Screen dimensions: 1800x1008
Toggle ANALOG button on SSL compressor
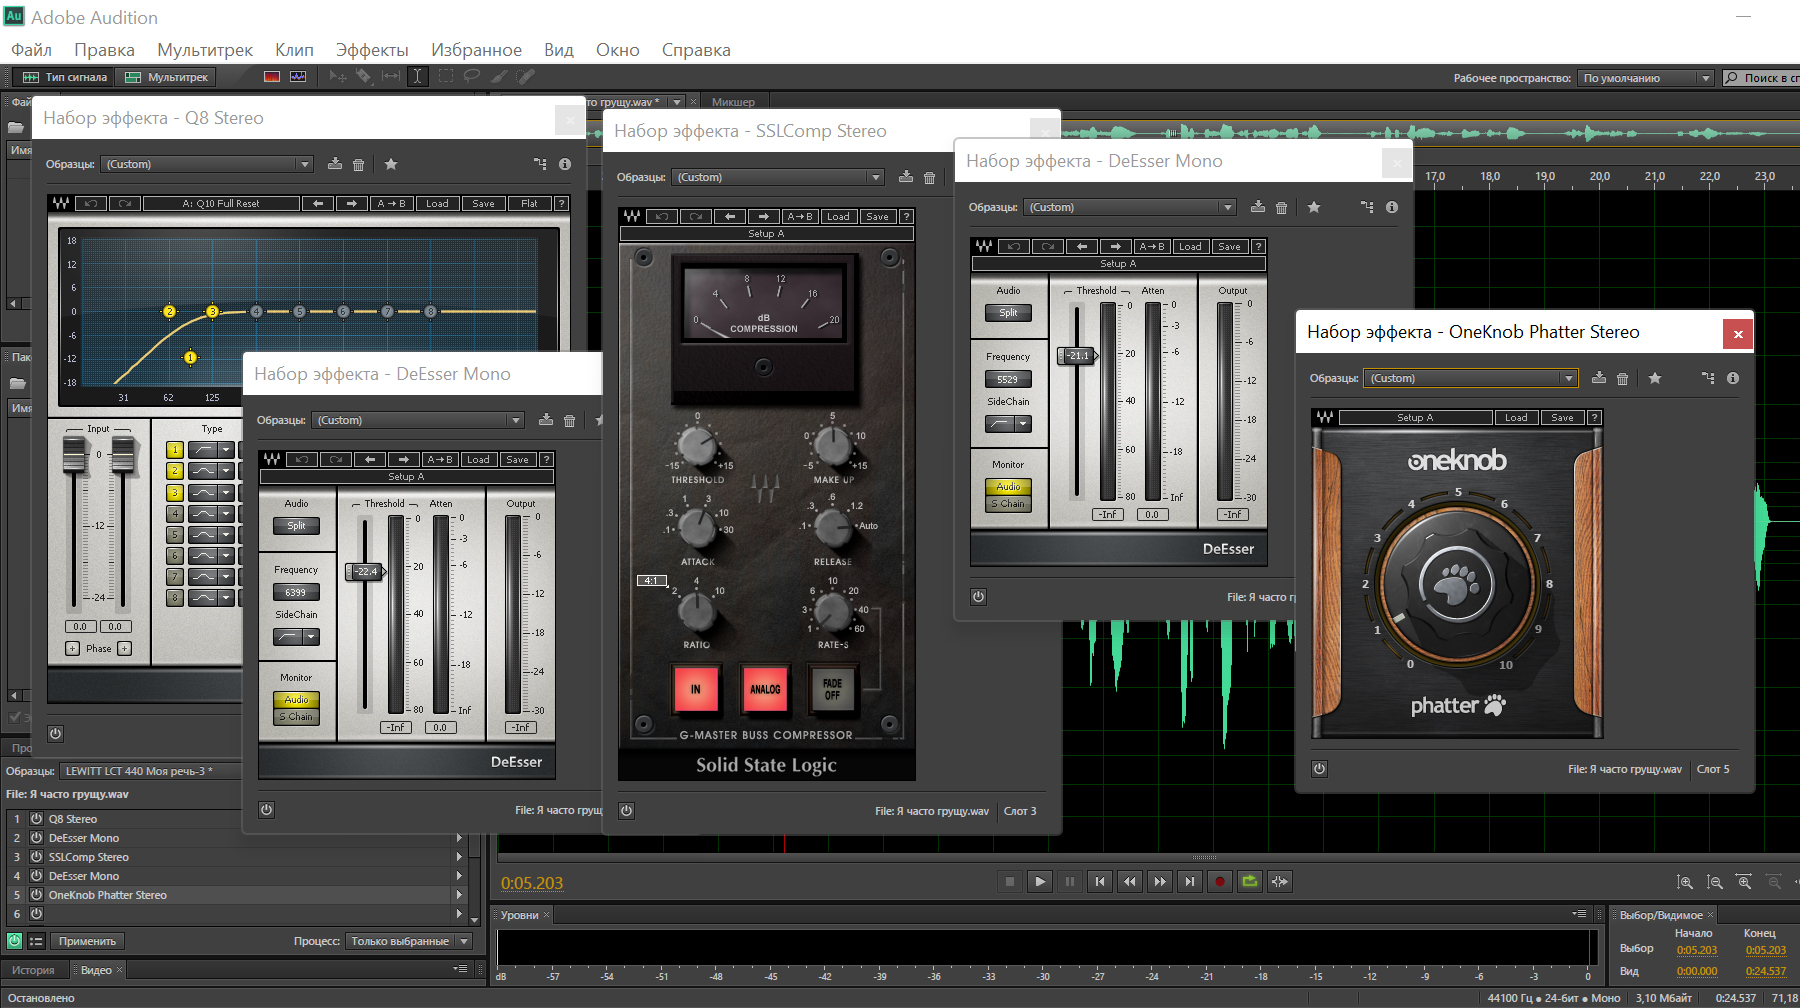coord(765,689)
